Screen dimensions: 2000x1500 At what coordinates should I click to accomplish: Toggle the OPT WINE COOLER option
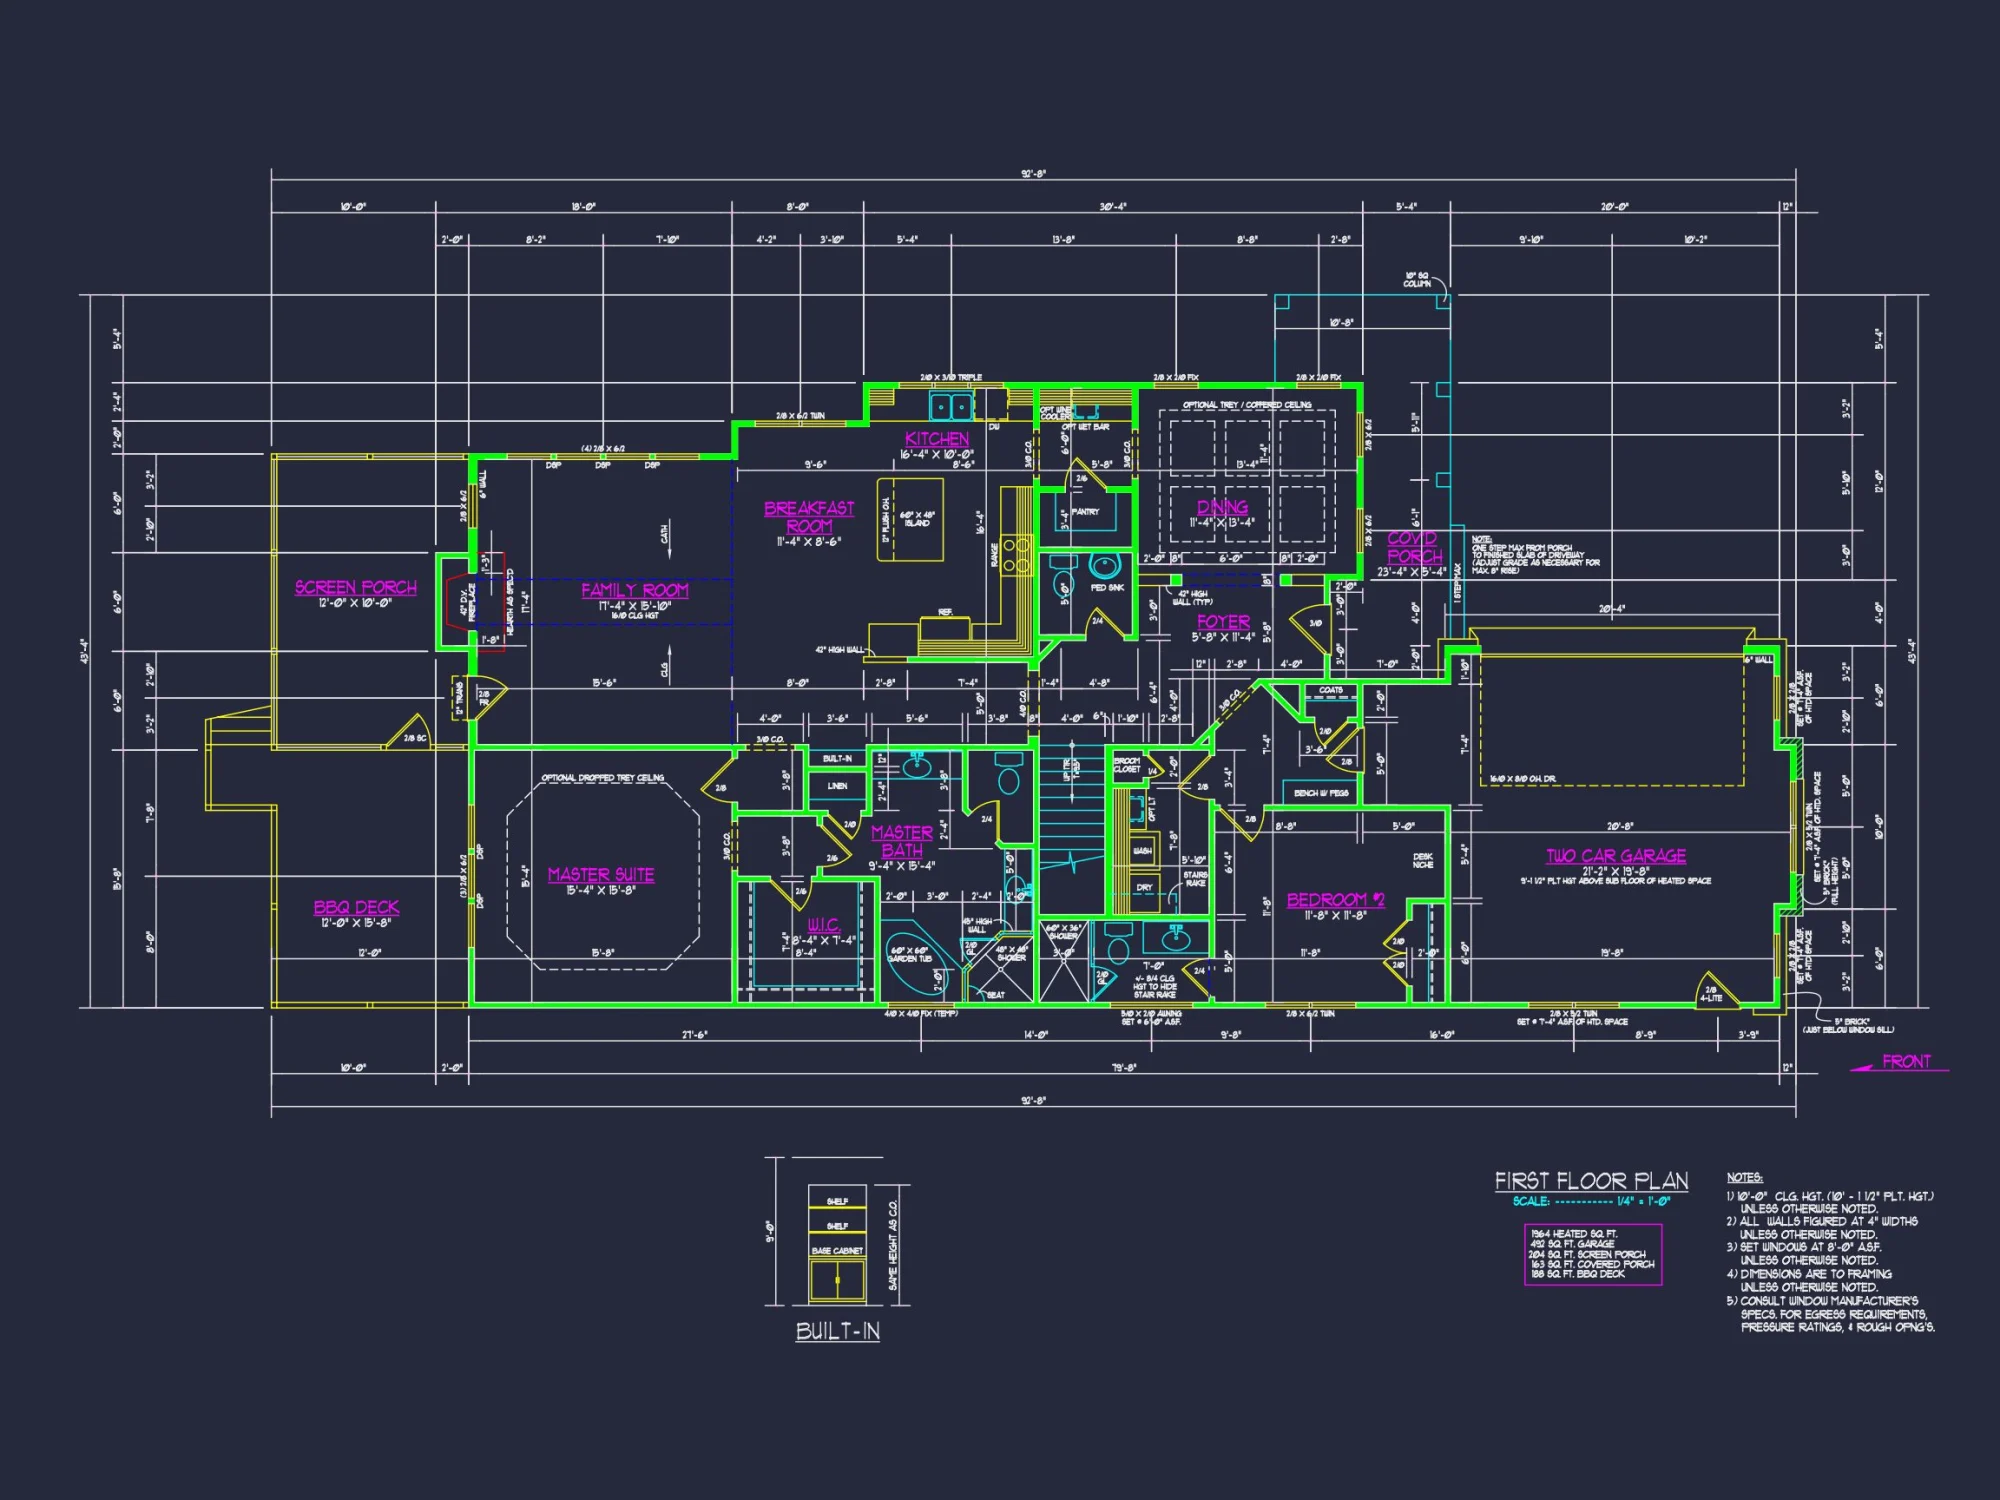1058,411
